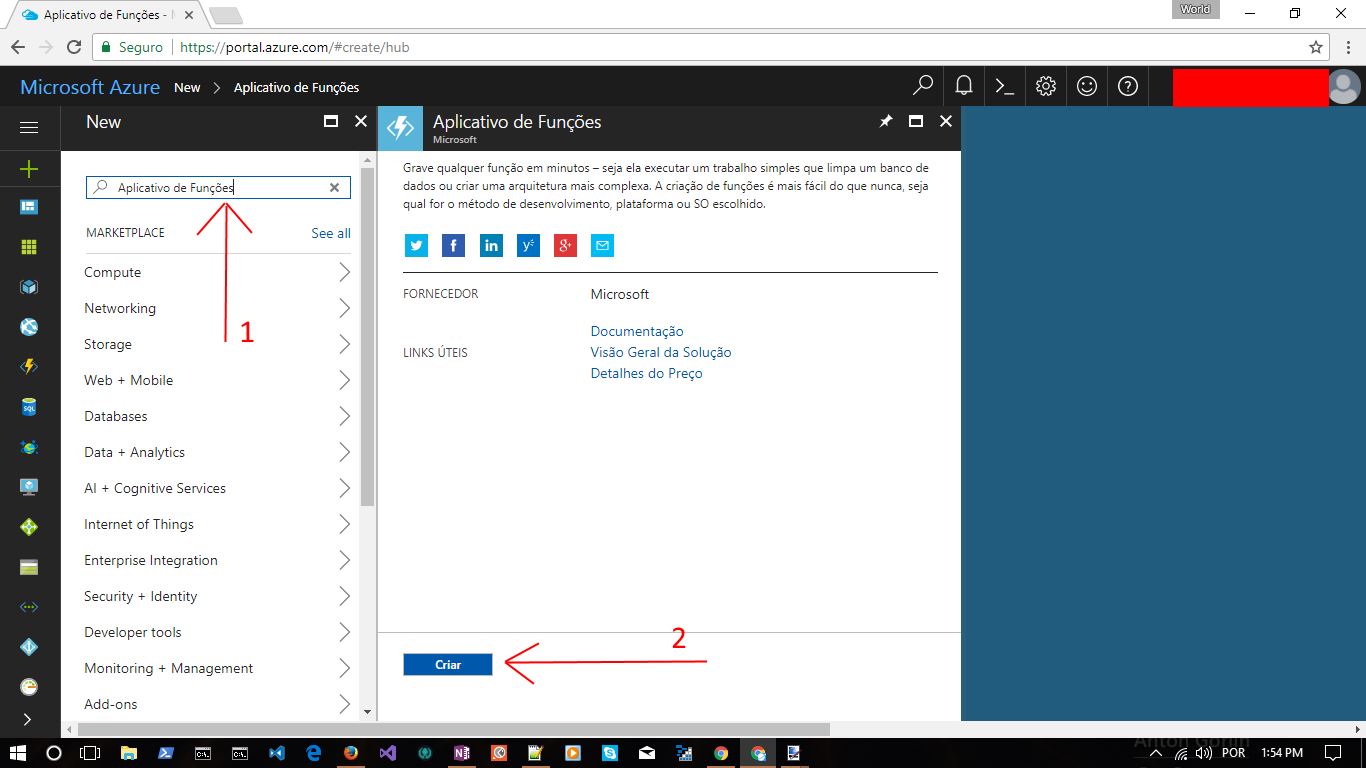Click the green plus New resource icon
The width and height of the screenshot is (1366, 768).
(x=29, y=169)
